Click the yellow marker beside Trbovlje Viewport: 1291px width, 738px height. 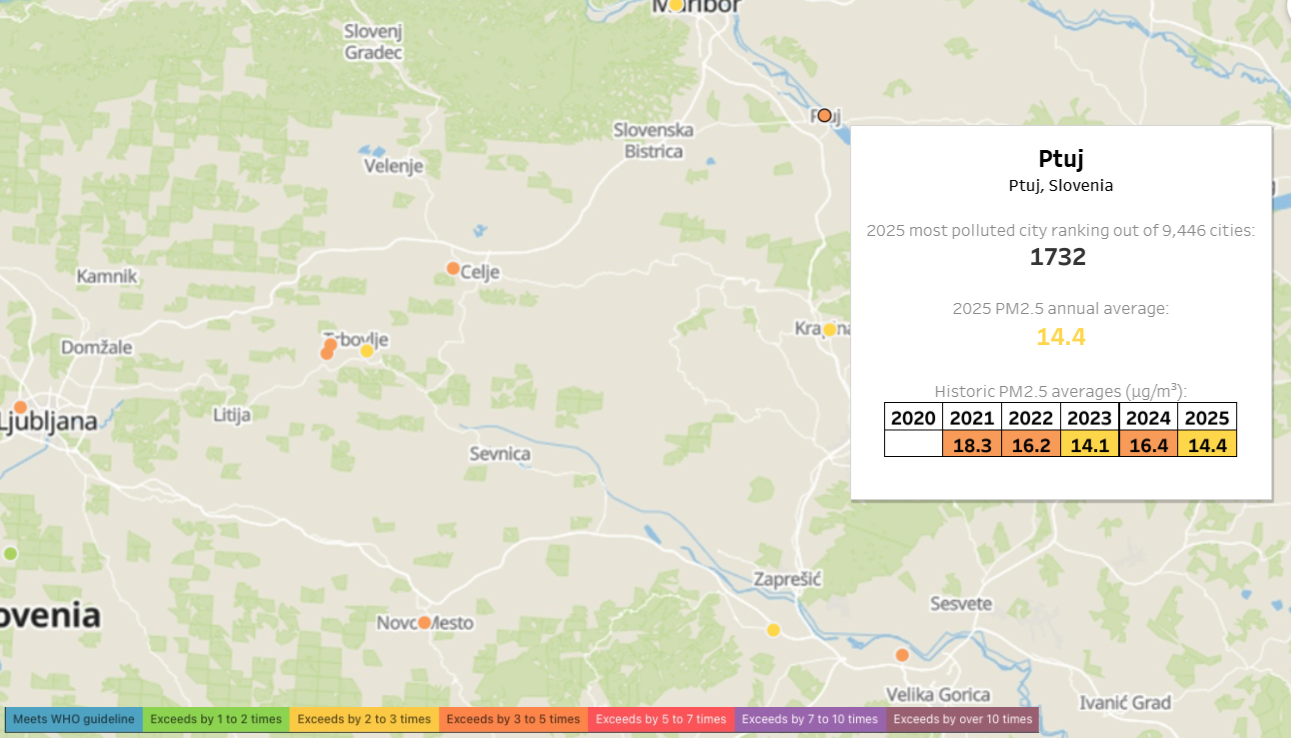(x=367, y=351)
